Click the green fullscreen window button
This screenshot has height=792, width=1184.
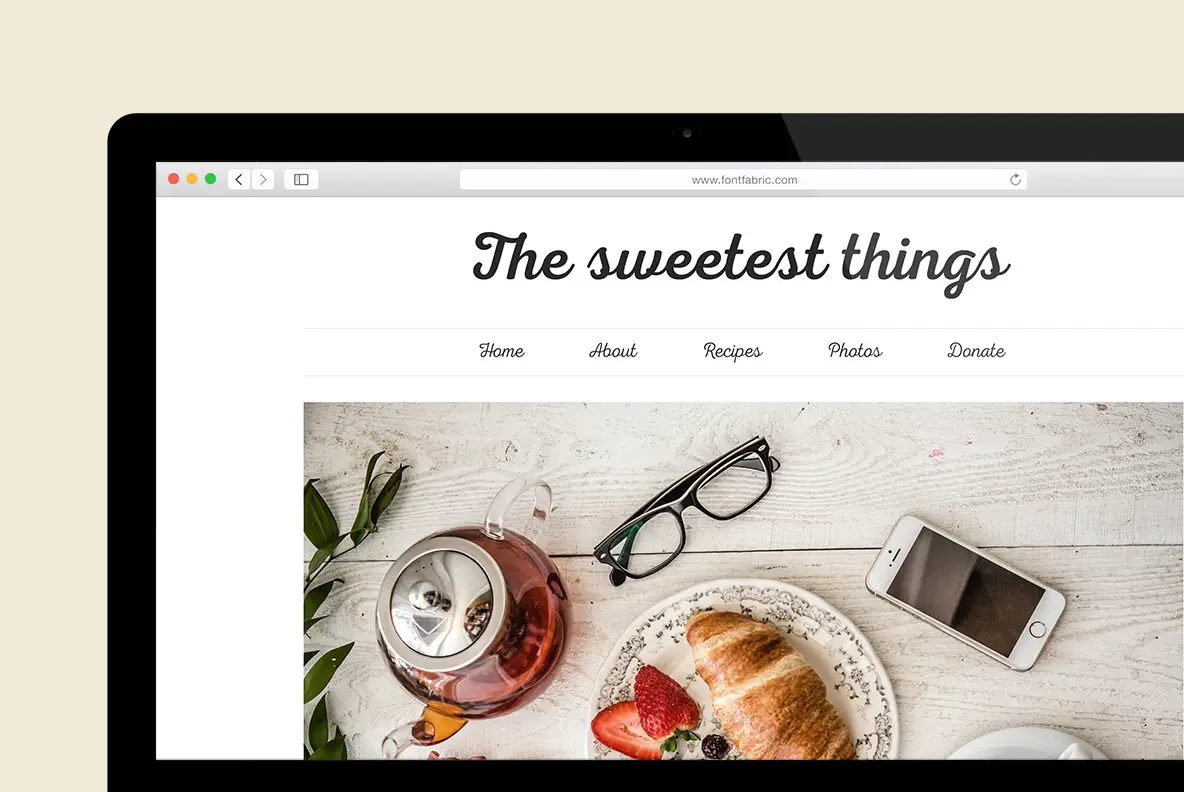211,179
